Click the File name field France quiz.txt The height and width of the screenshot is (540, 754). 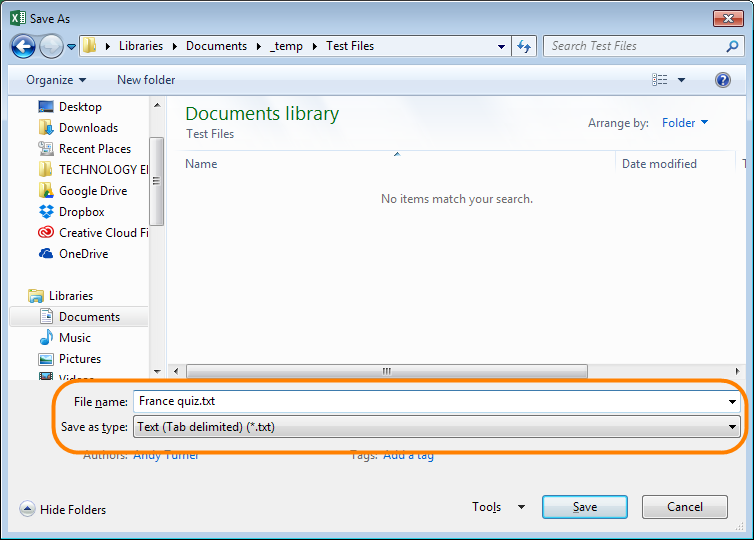(x=430, y=402)
